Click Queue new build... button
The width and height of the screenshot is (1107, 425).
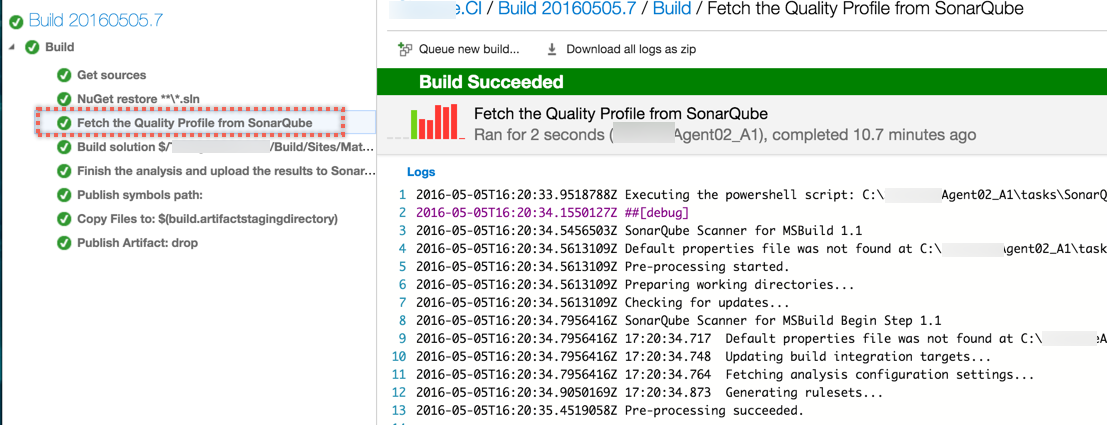click(469, 49)
